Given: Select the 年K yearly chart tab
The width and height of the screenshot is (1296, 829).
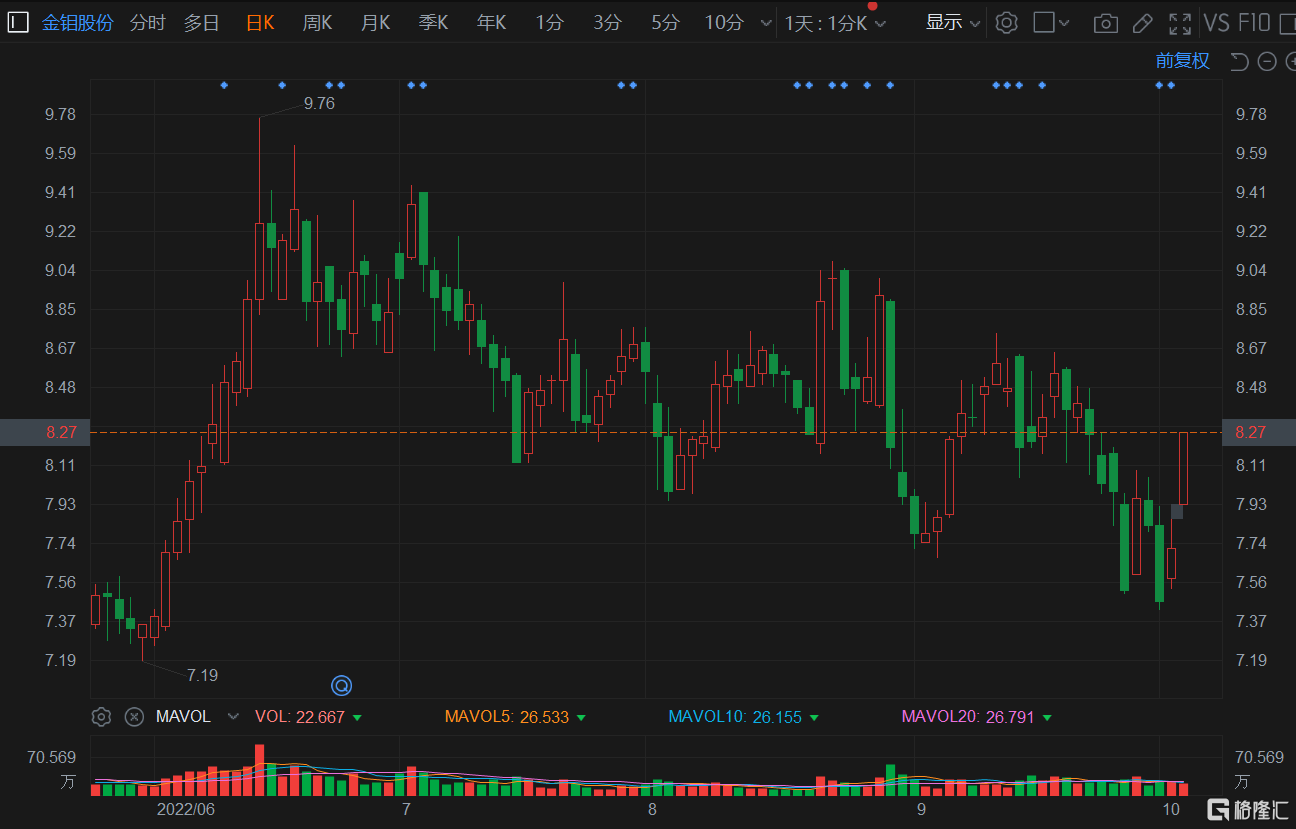Looking at the screenshot, I should click(x=492, y=22).
